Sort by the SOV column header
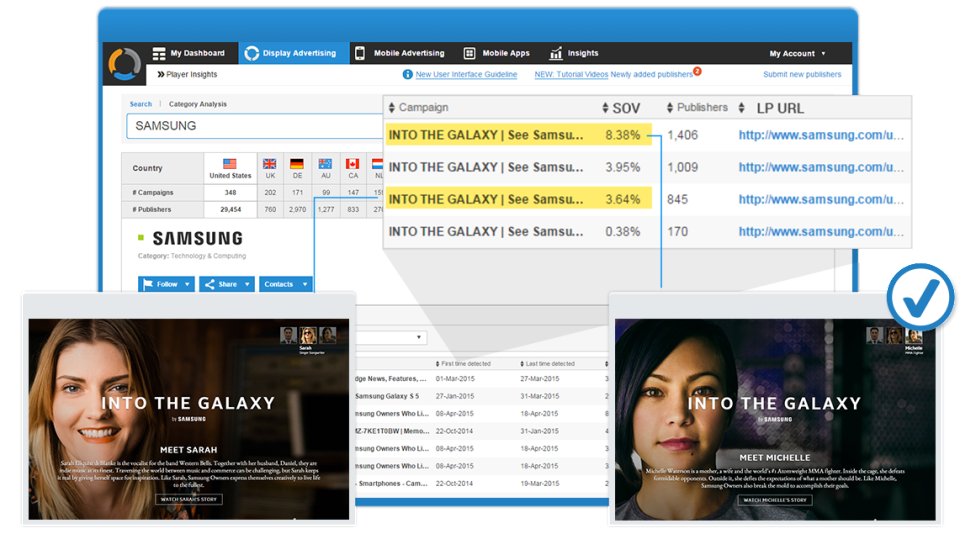This screenshot has width=960, height=534. coord(621,108)
